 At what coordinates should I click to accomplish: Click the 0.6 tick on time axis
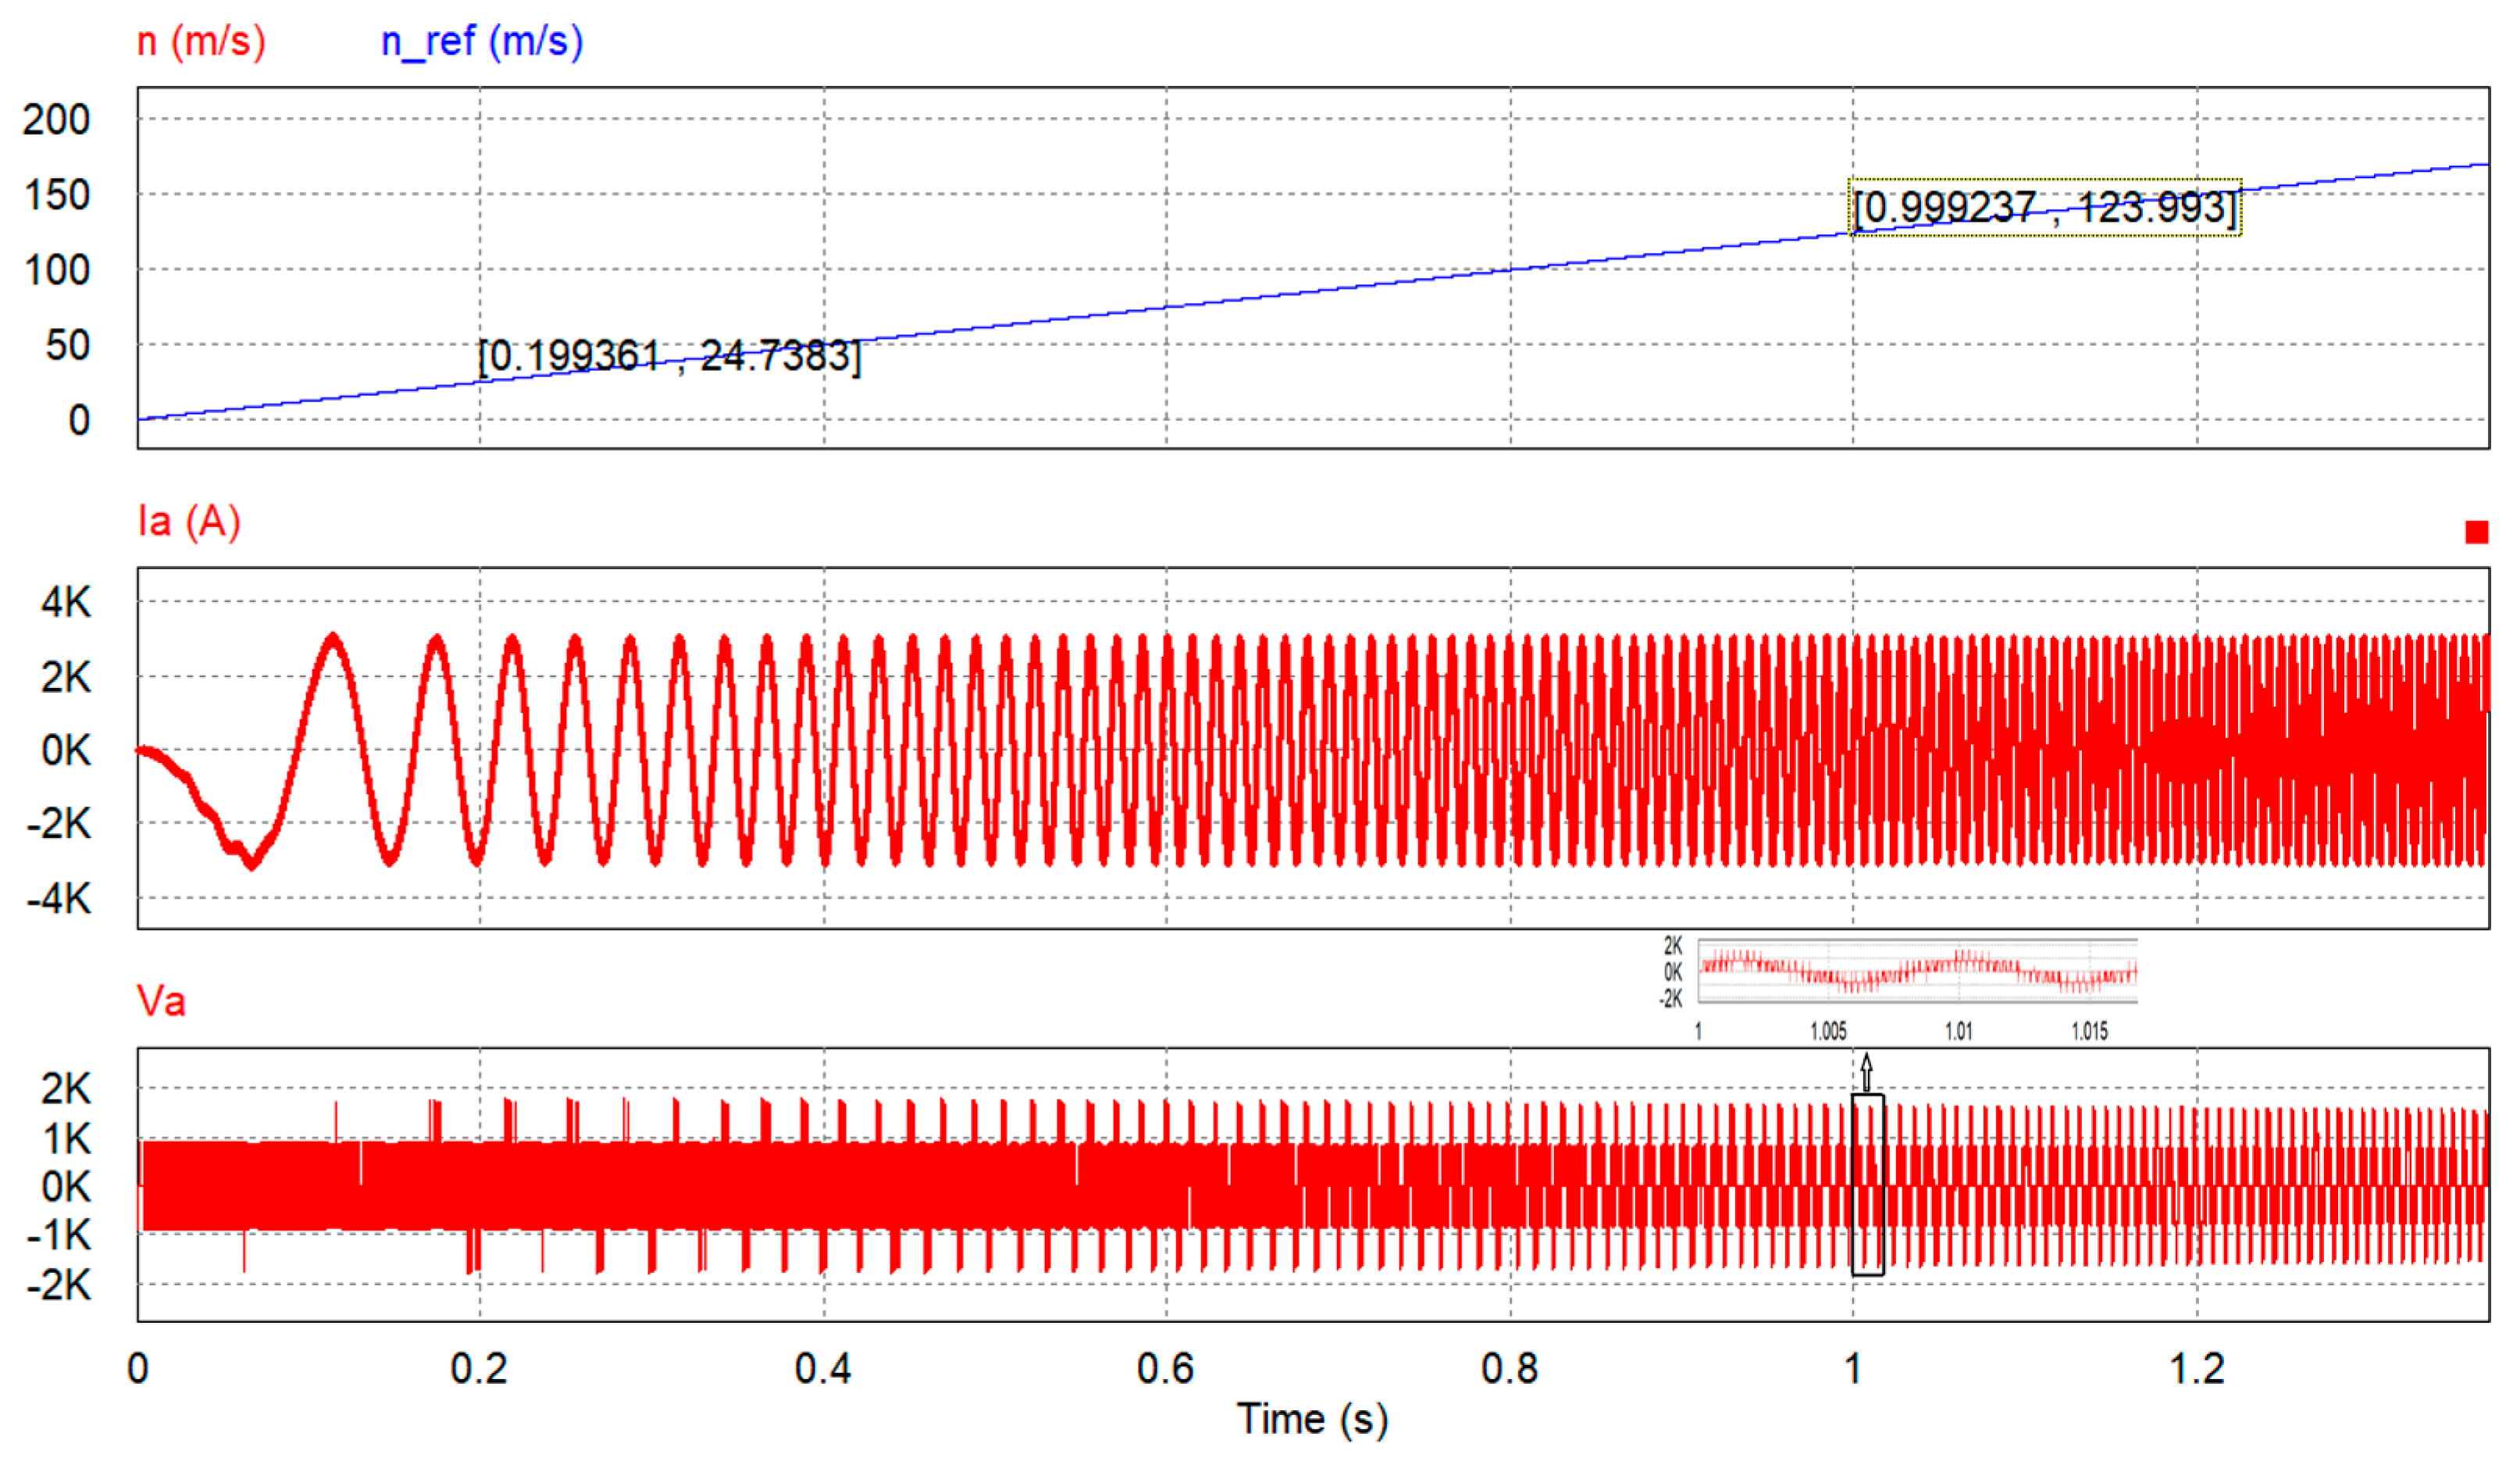(x=1165, y=1369)
